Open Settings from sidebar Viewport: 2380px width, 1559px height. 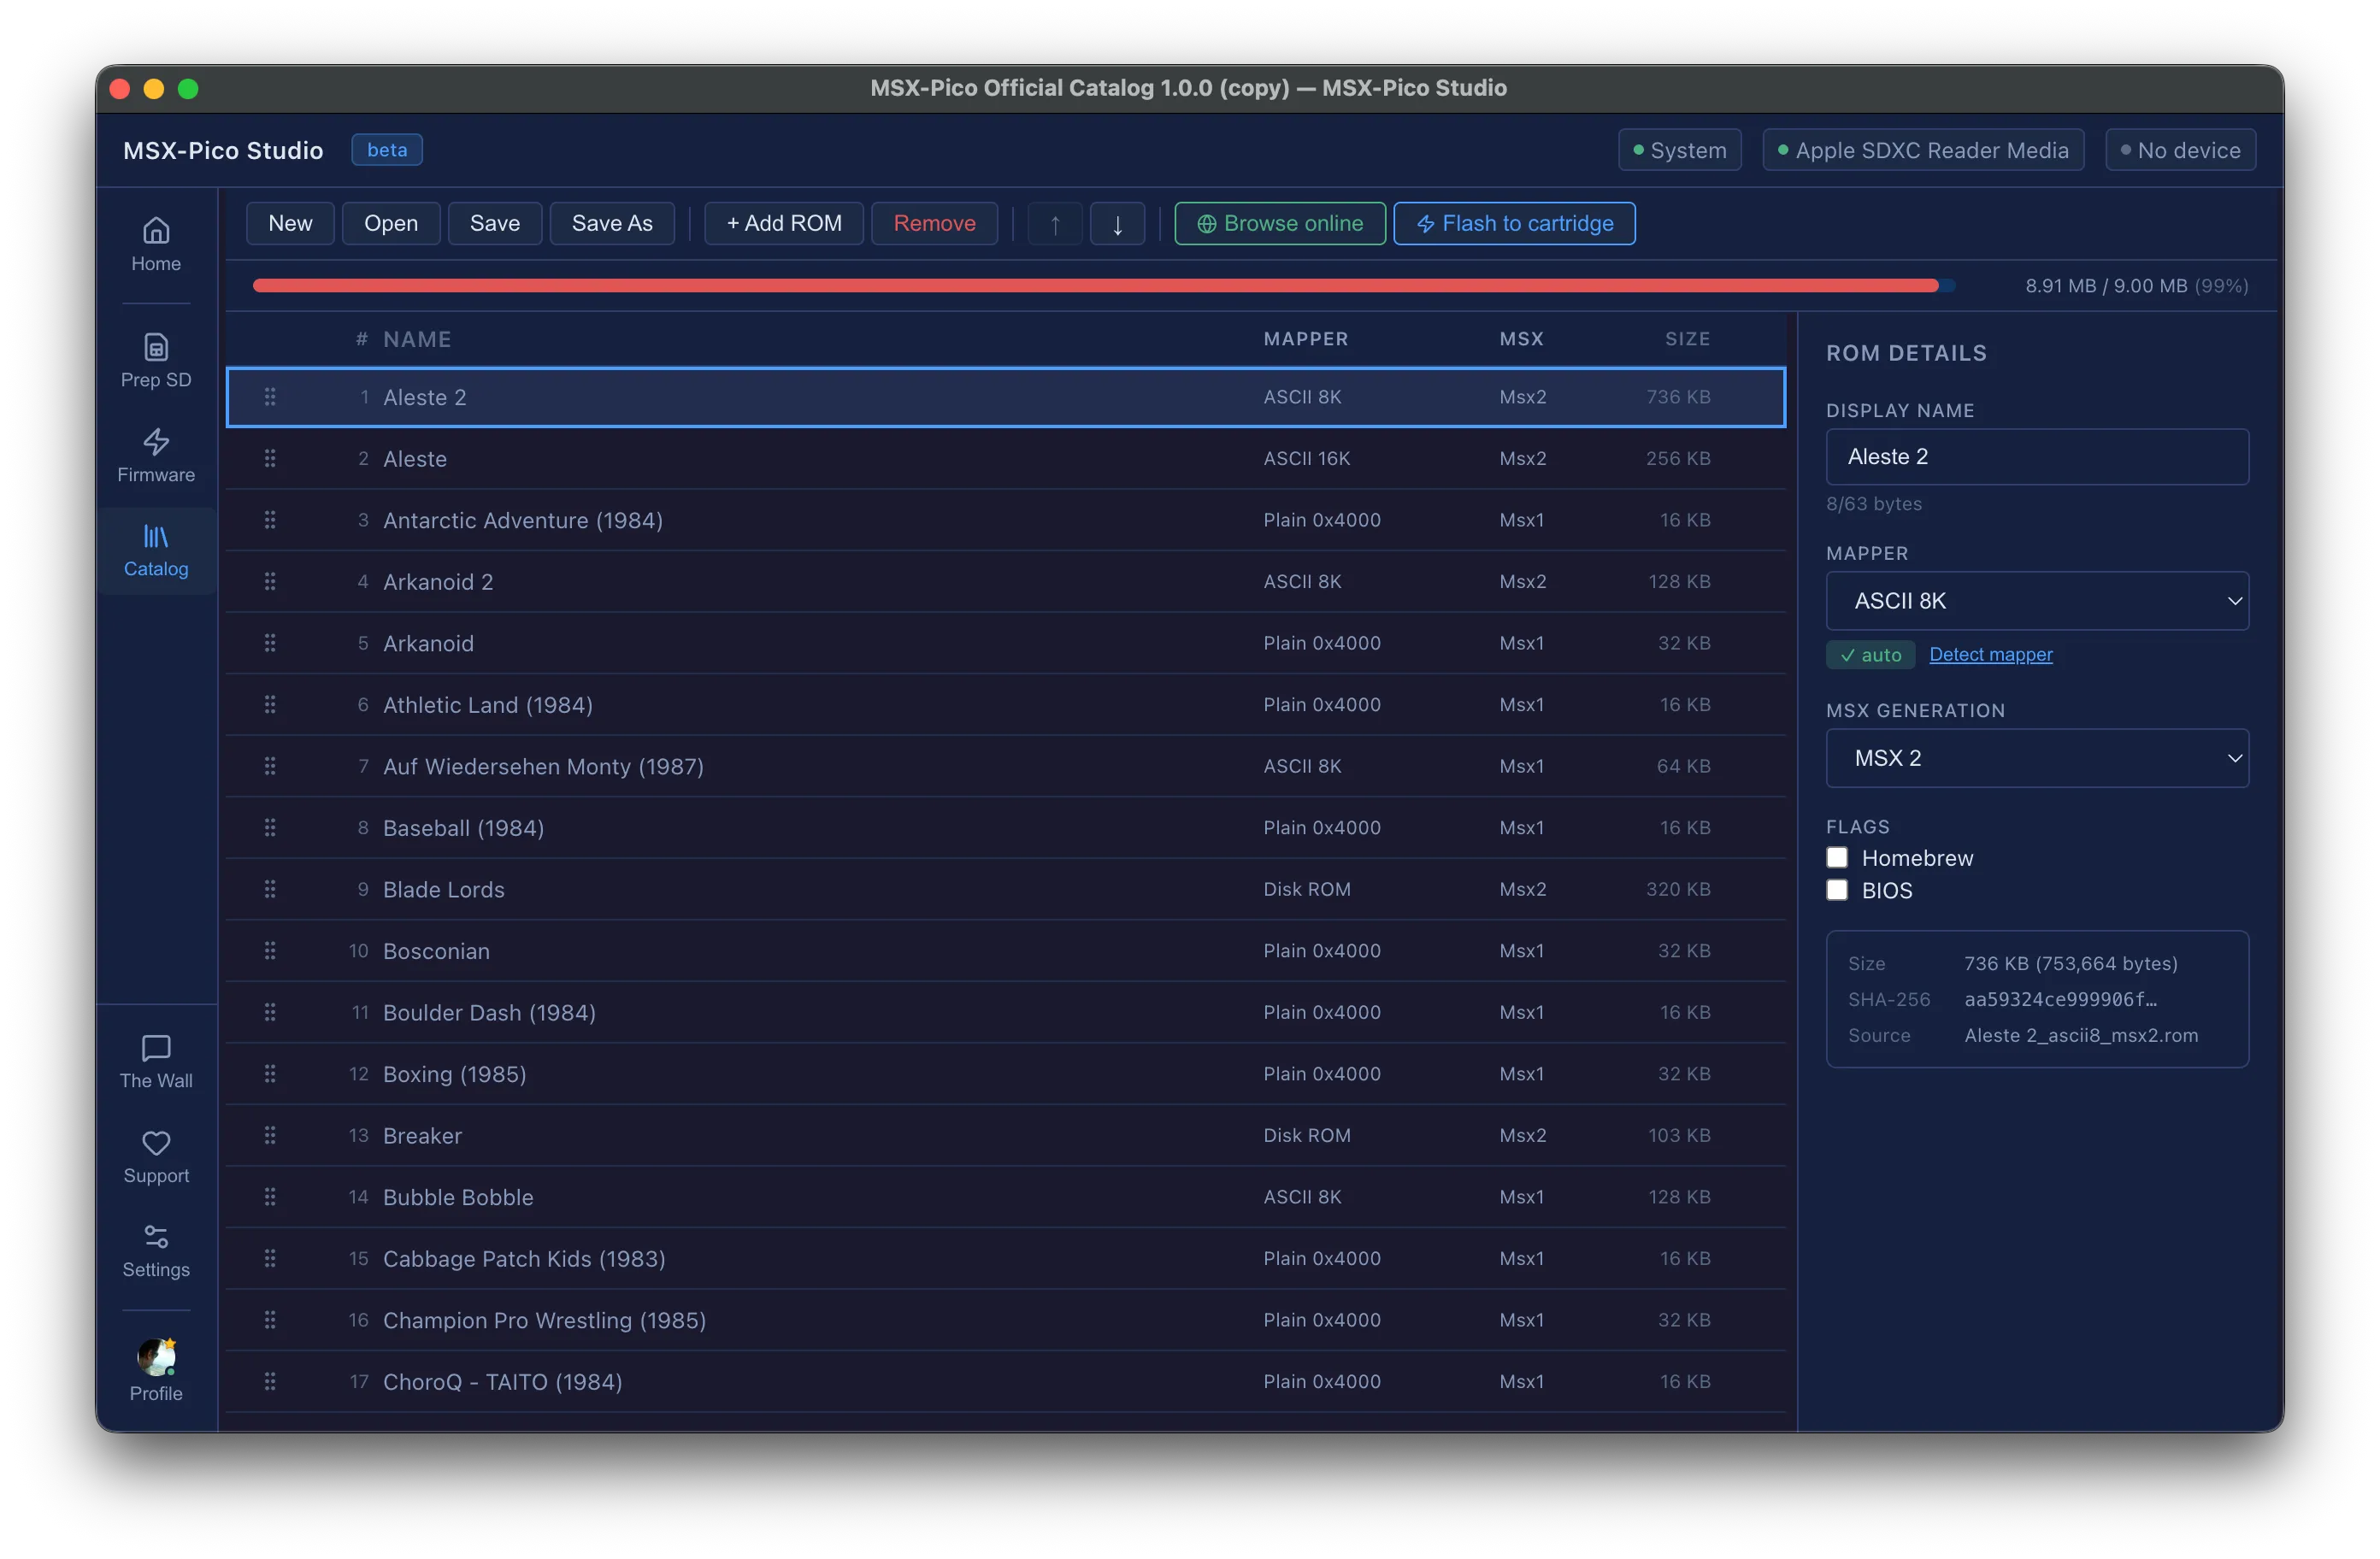(156, 1250)
